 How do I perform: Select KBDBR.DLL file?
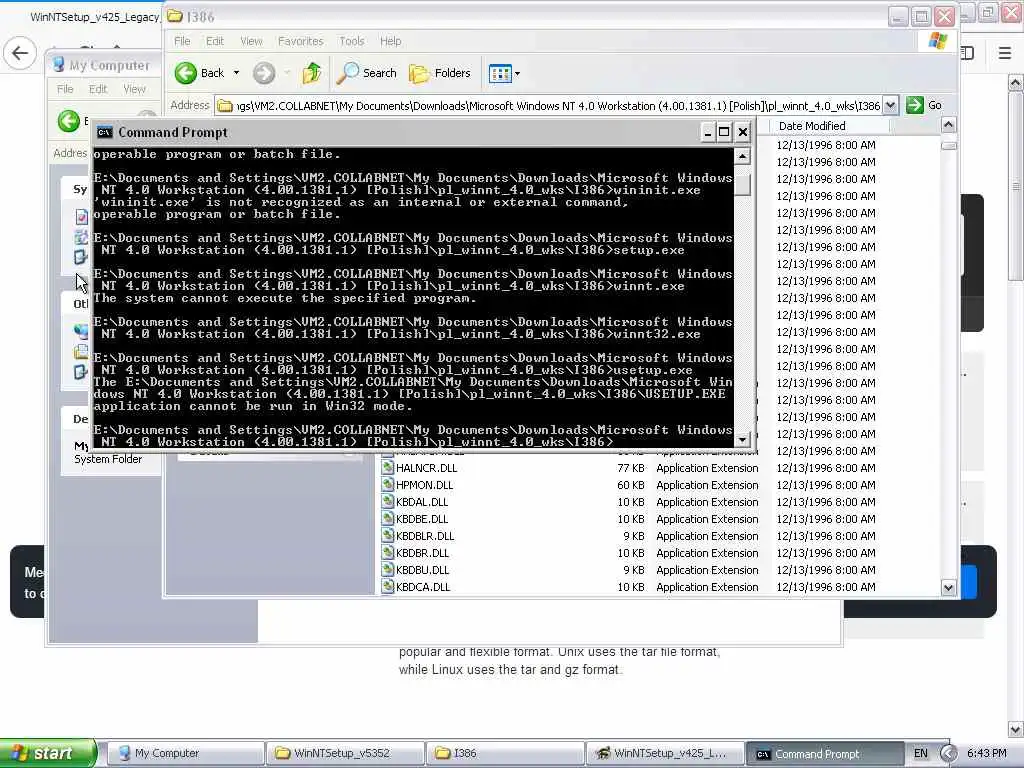click(422, 553)
